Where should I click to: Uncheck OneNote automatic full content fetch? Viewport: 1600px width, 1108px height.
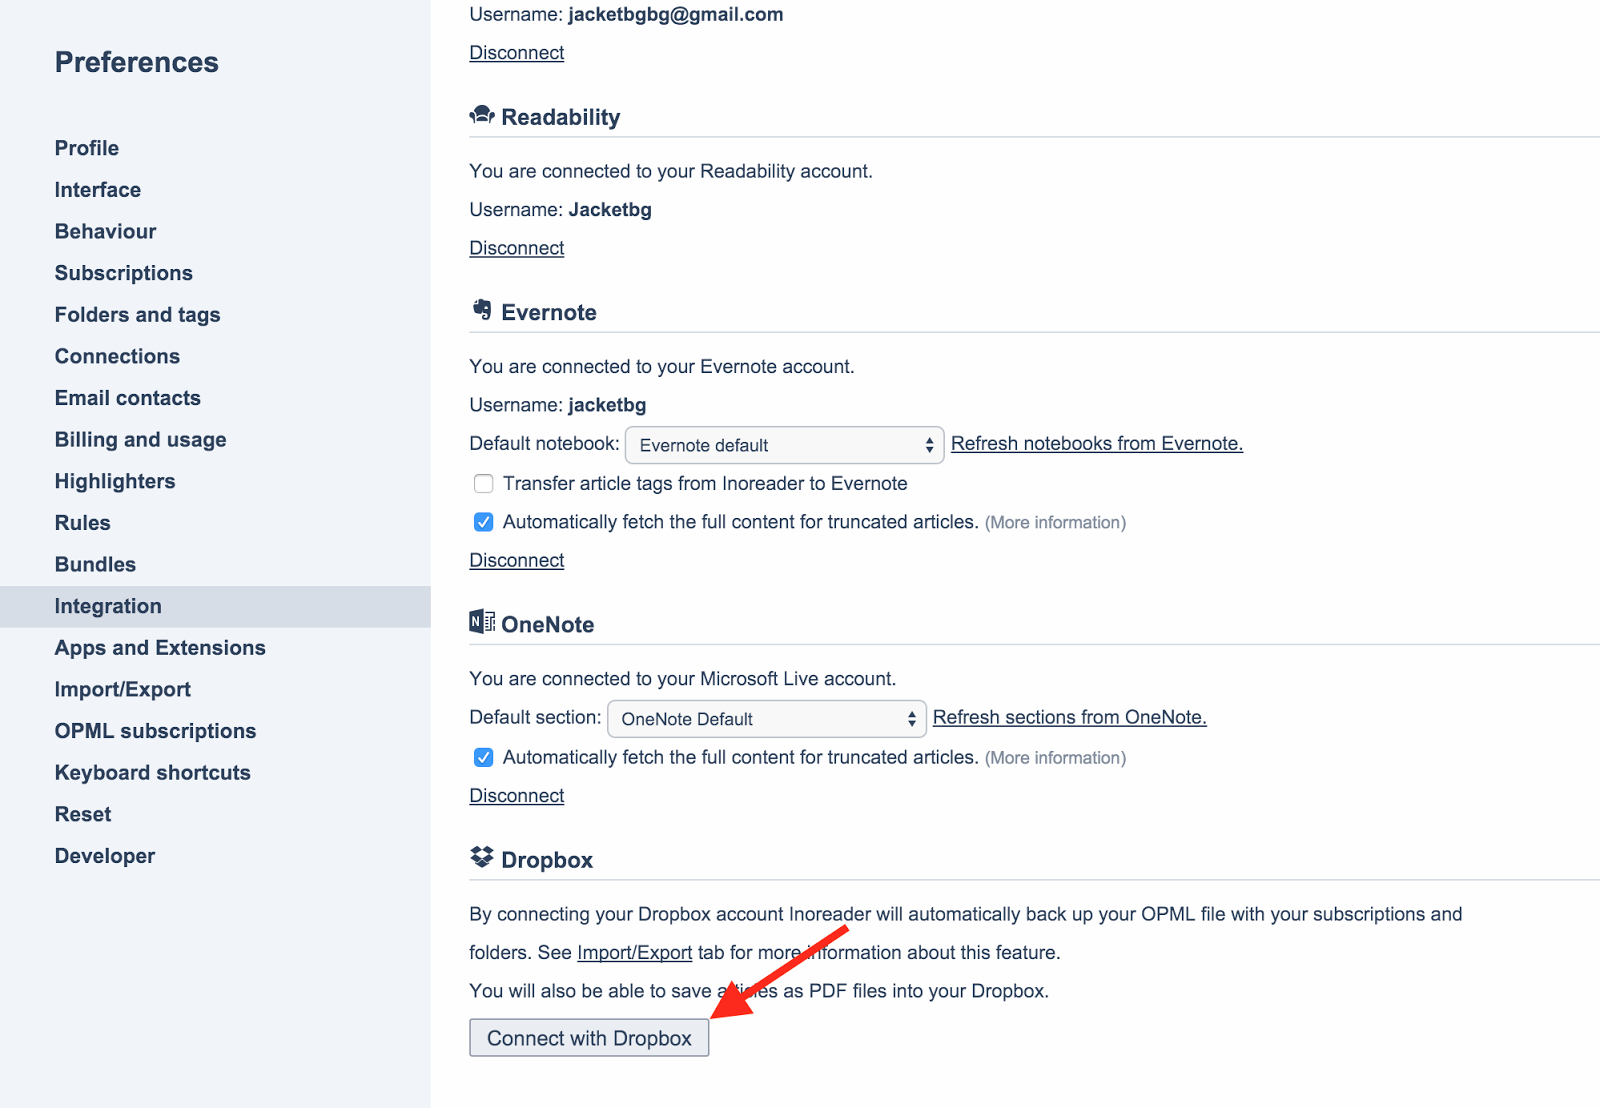pos(484,758)
